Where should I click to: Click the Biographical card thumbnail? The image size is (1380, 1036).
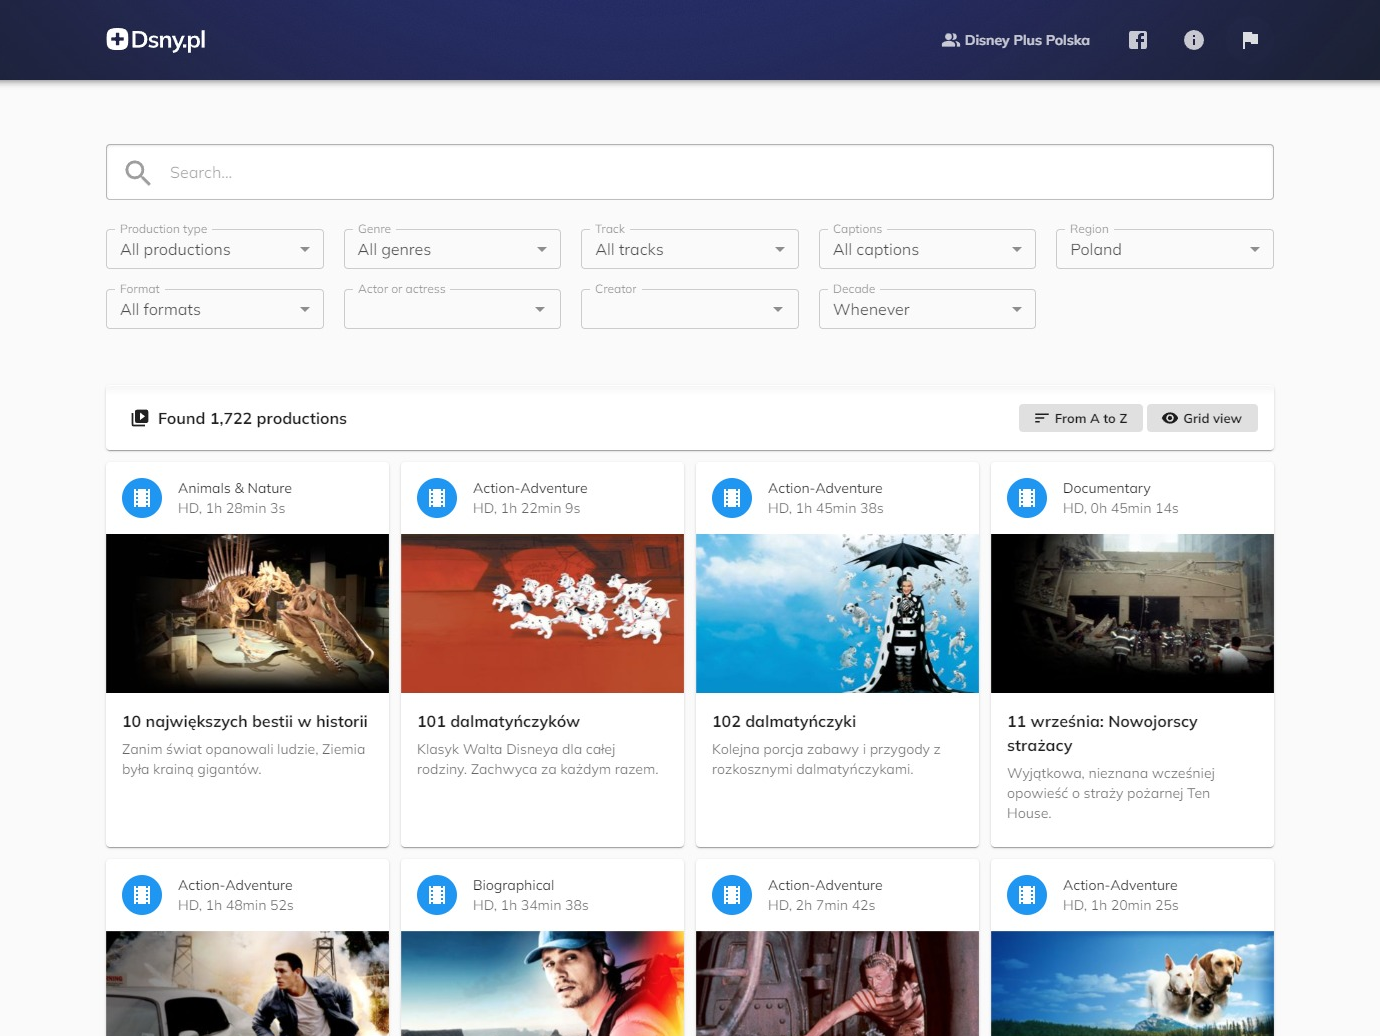pyautogui.click(x=542, y=983)
